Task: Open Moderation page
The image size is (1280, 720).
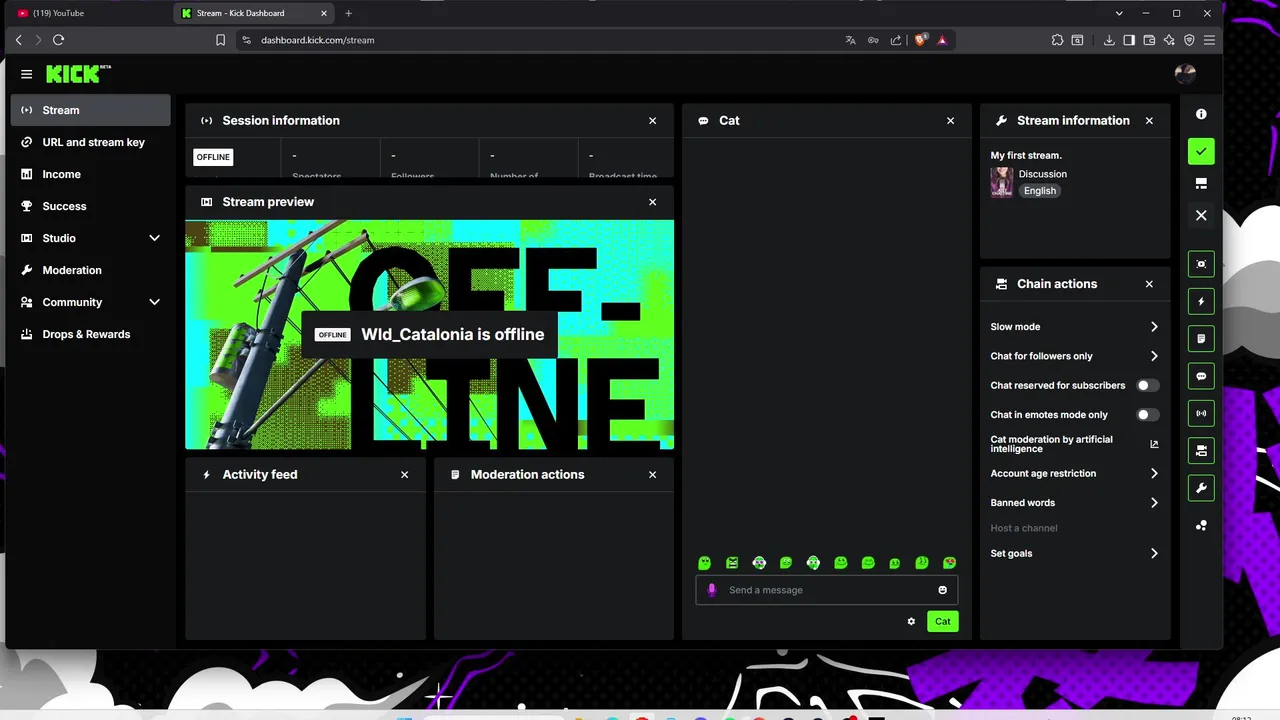Action: click(x=90, y=270)
